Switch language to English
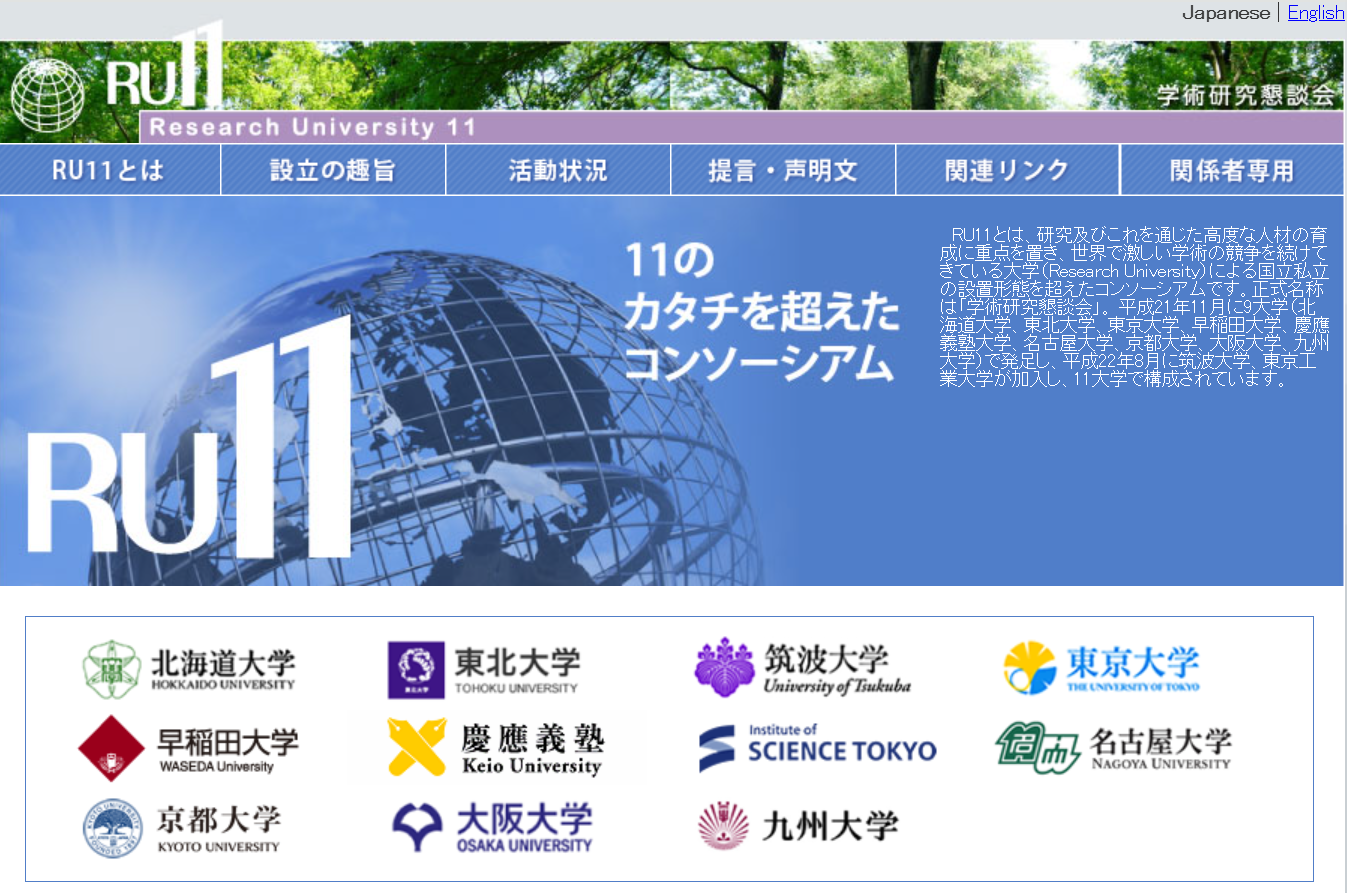 (1316, 13)
